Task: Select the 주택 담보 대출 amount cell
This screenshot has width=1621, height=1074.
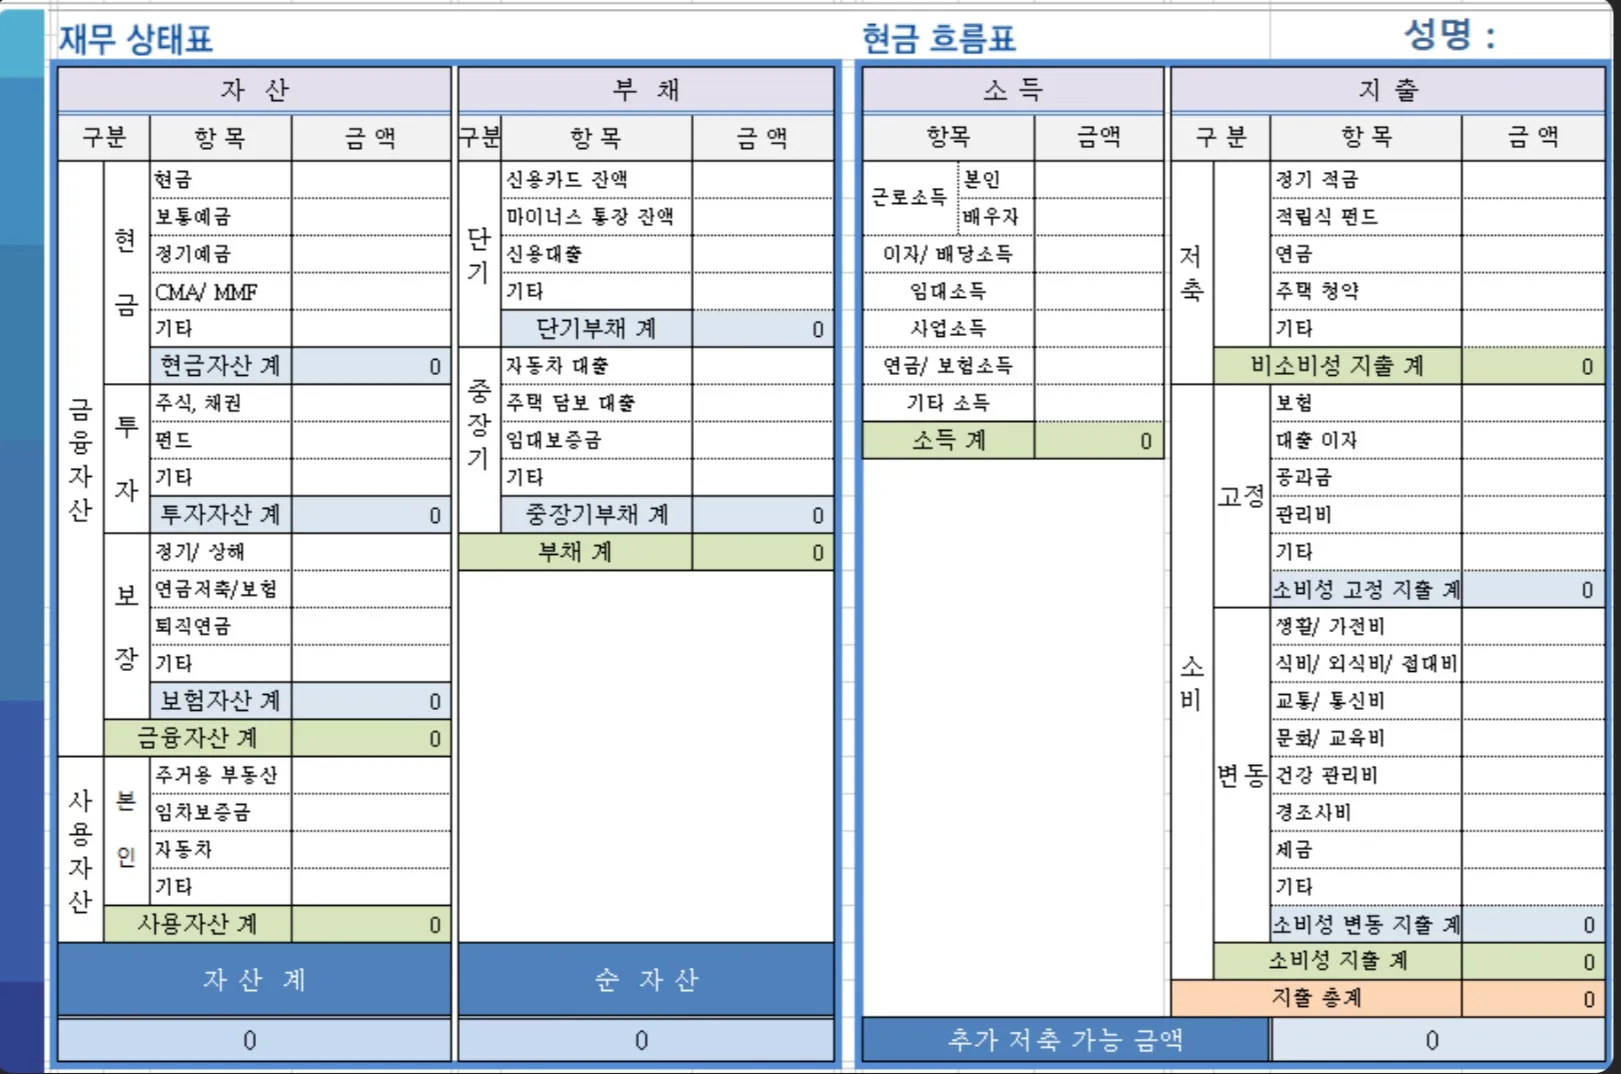Action: [x=762, y=402]
